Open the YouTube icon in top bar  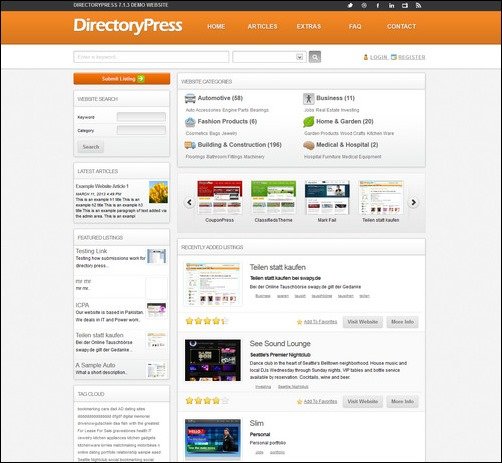[x=405, y=5]
